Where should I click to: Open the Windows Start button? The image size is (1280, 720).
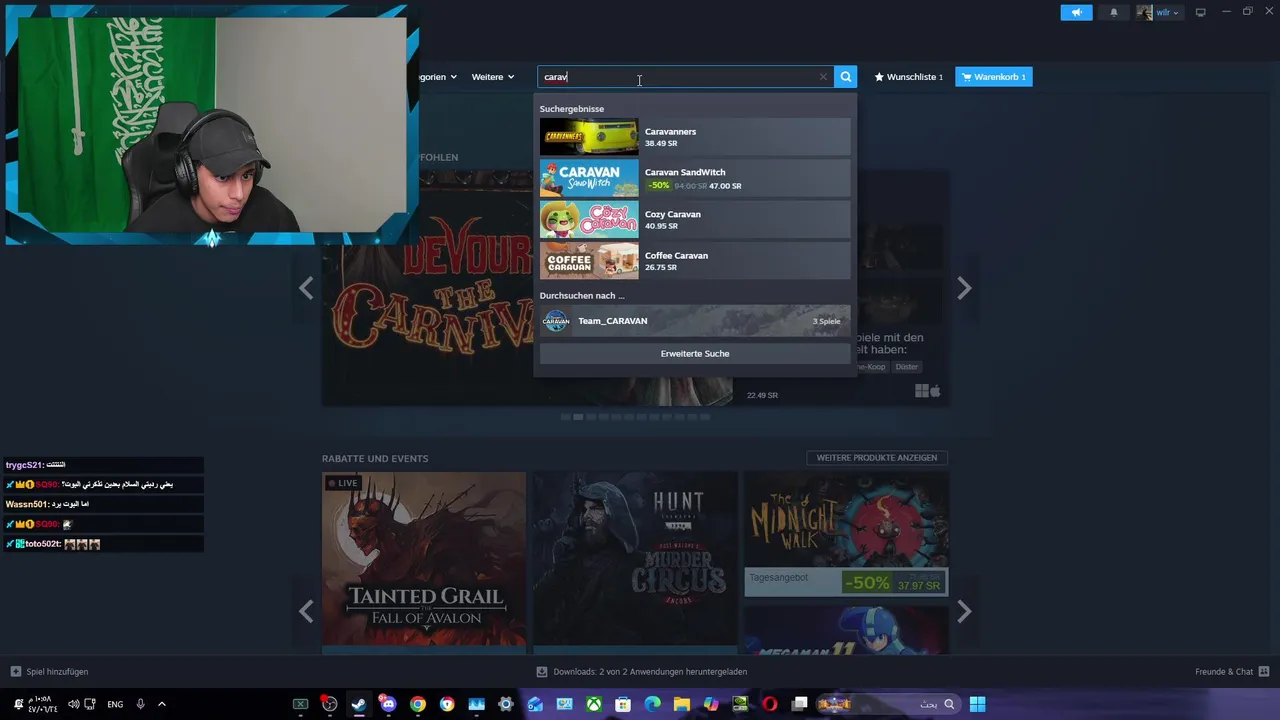coord(977,704)
